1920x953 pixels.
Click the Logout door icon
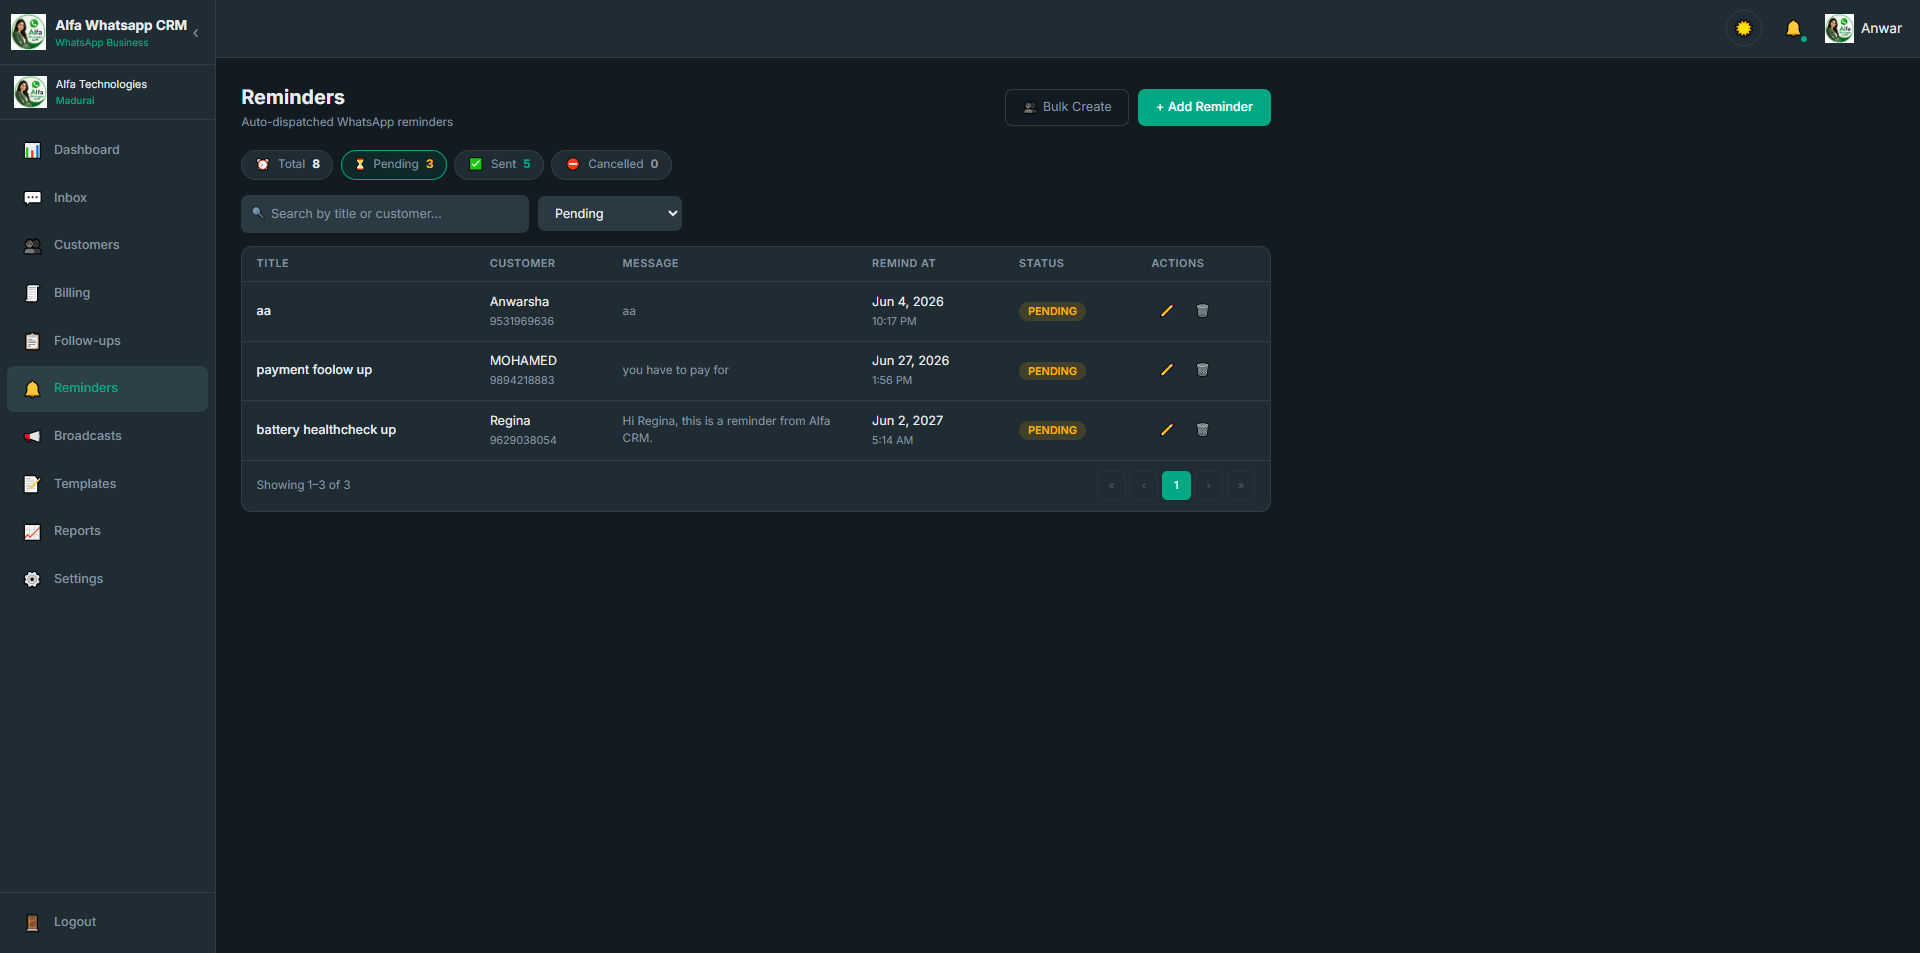pos(32,922)
